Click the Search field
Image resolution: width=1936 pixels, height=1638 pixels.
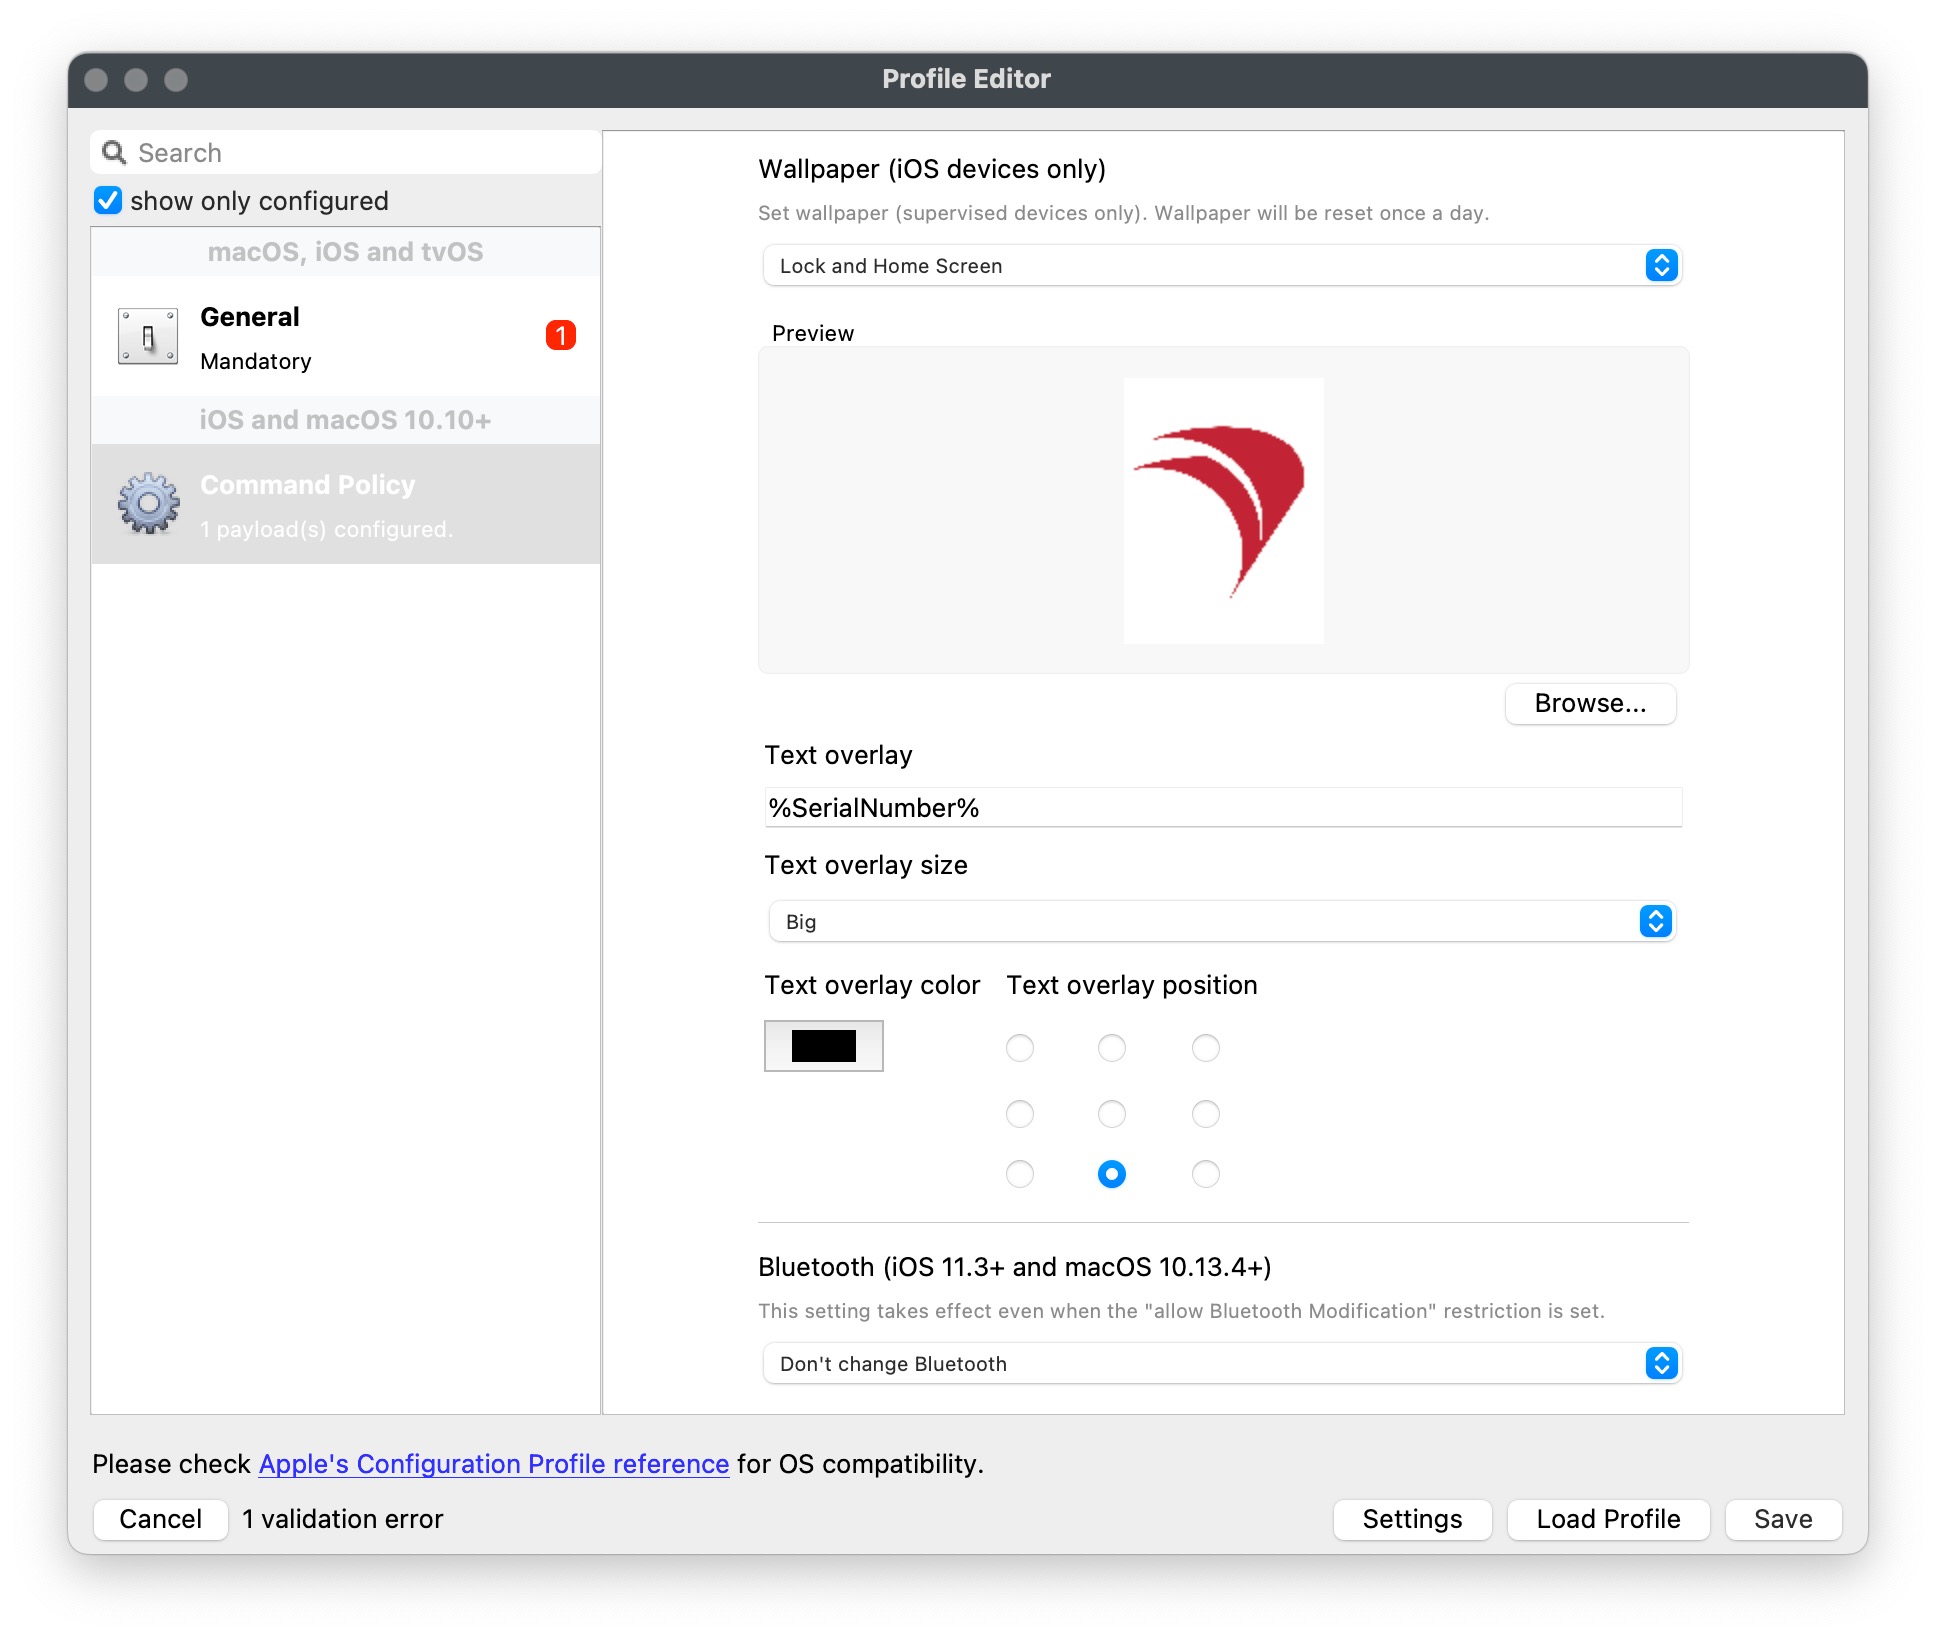[x=346, y=152]
